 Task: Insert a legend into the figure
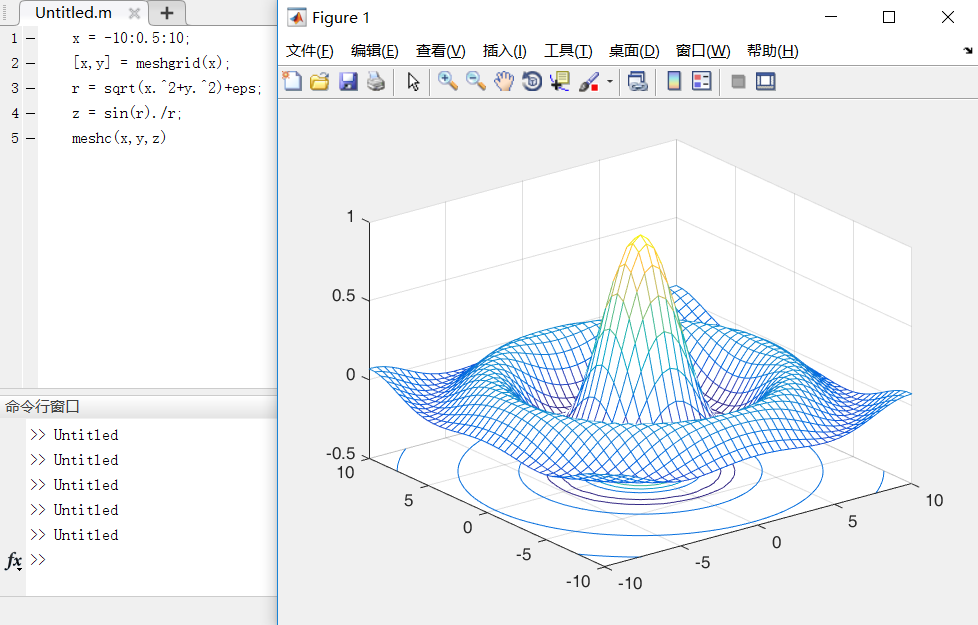pos(701,81)
